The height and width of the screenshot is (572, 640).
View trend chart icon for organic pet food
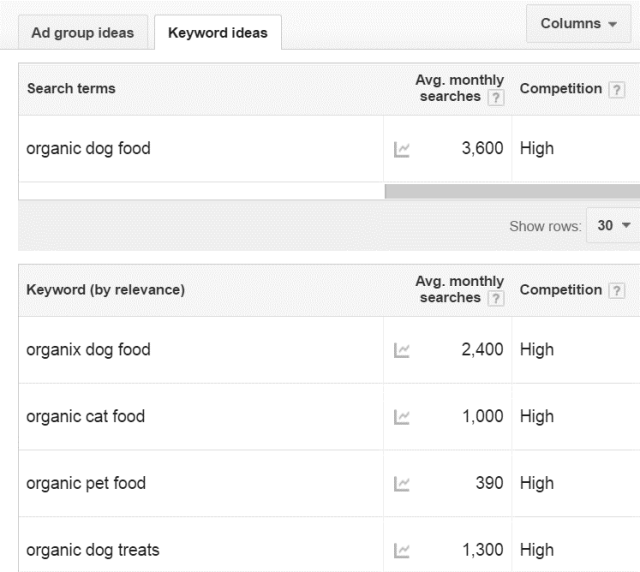click(402, 484)
